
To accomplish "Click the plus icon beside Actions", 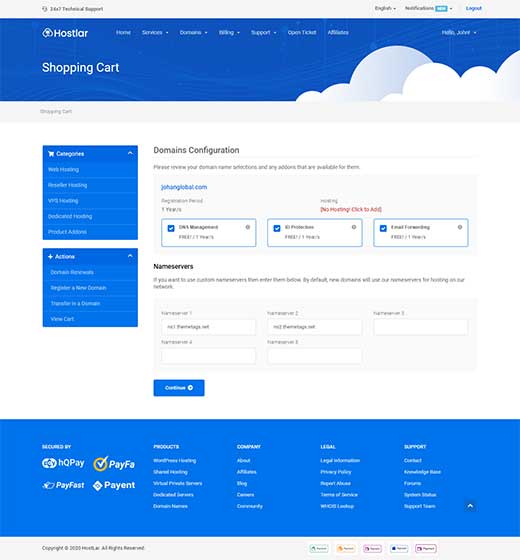I will [50, 256].
